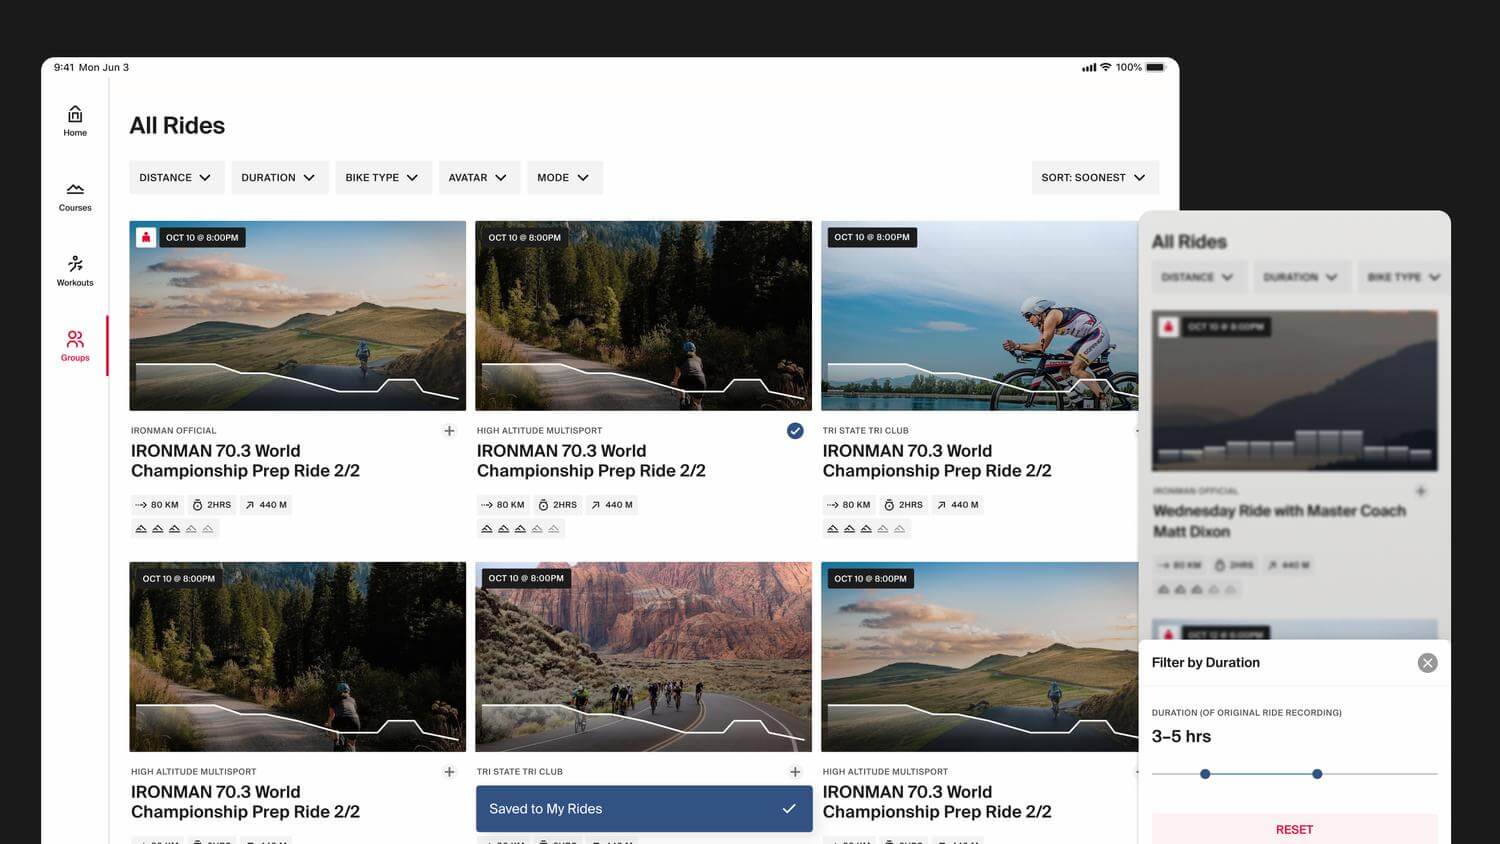Click the All Rides heading
This screenshot has height=844, width=1500.
coord(177,126)
